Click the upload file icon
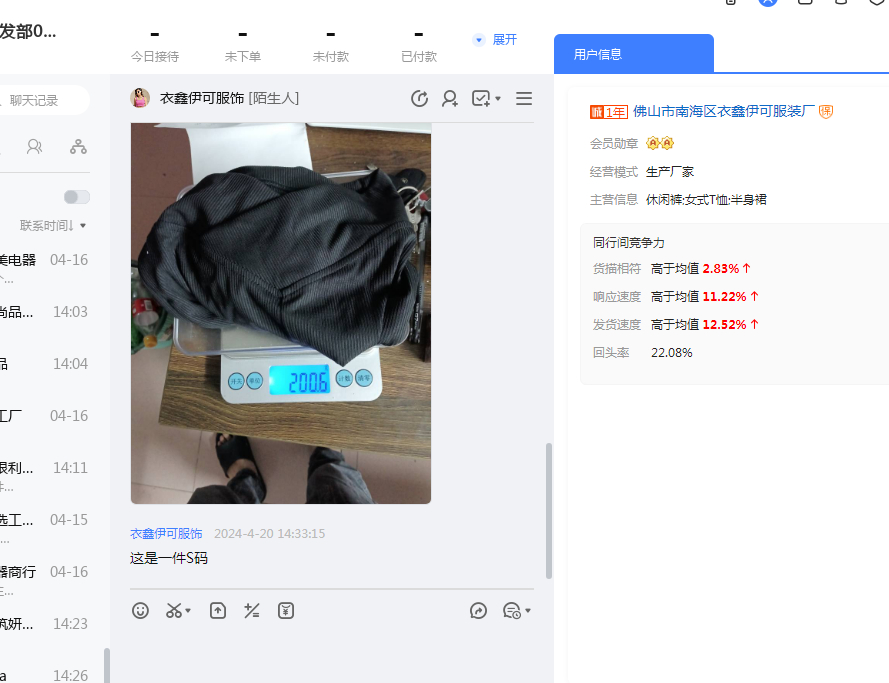889x683 pixels. 218,610
